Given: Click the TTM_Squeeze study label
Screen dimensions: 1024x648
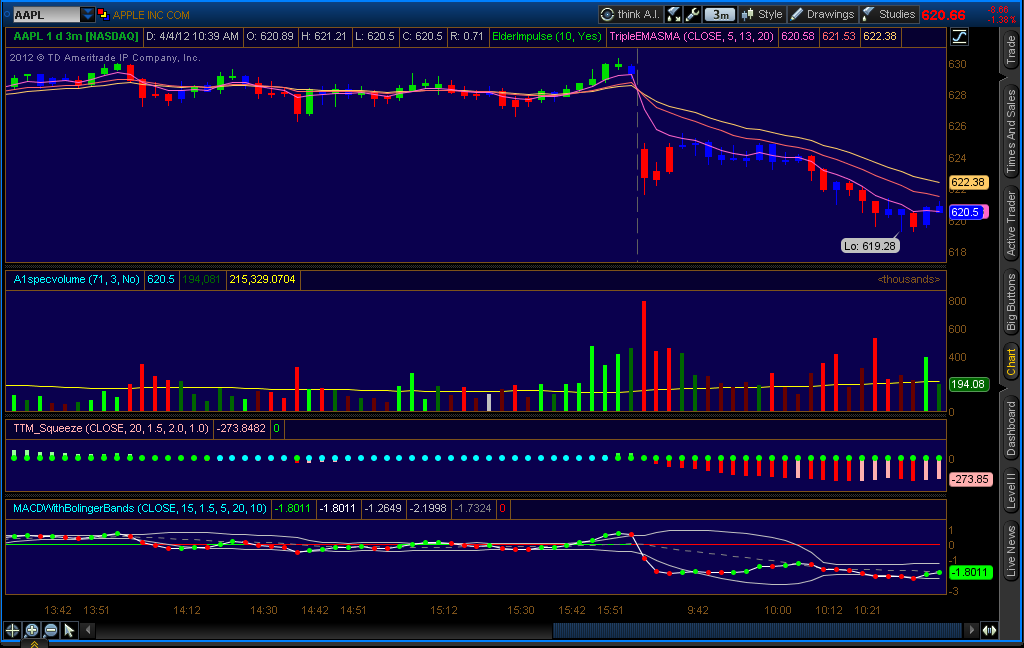Looking at the screenshot, I should [110, 429].
